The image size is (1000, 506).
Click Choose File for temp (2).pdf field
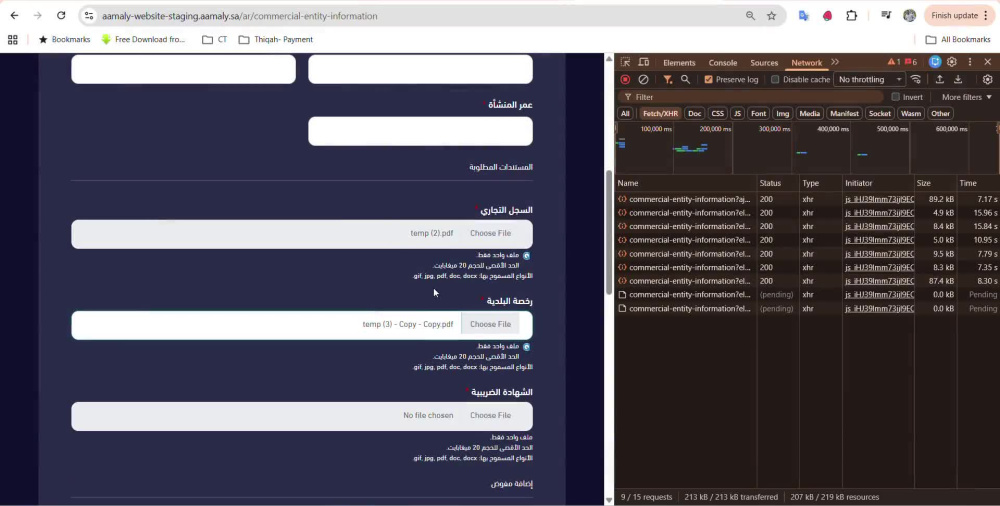[490, 233]
